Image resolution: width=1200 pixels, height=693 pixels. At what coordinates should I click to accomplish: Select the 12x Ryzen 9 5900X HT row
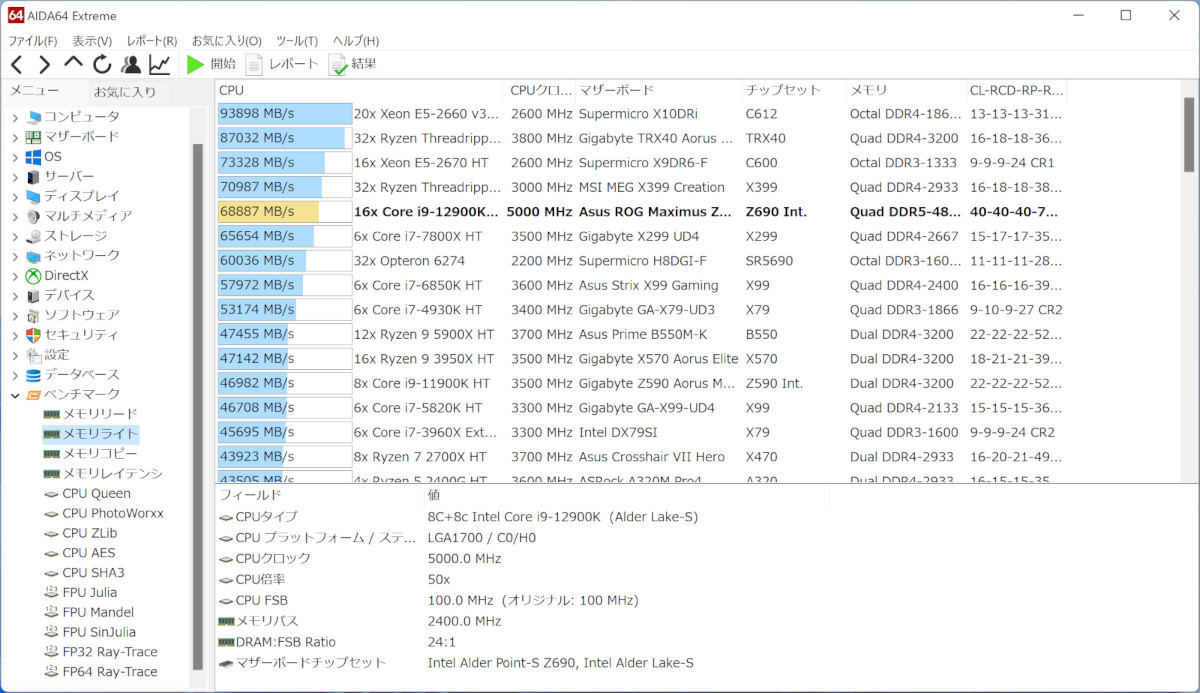pos(640,334)
